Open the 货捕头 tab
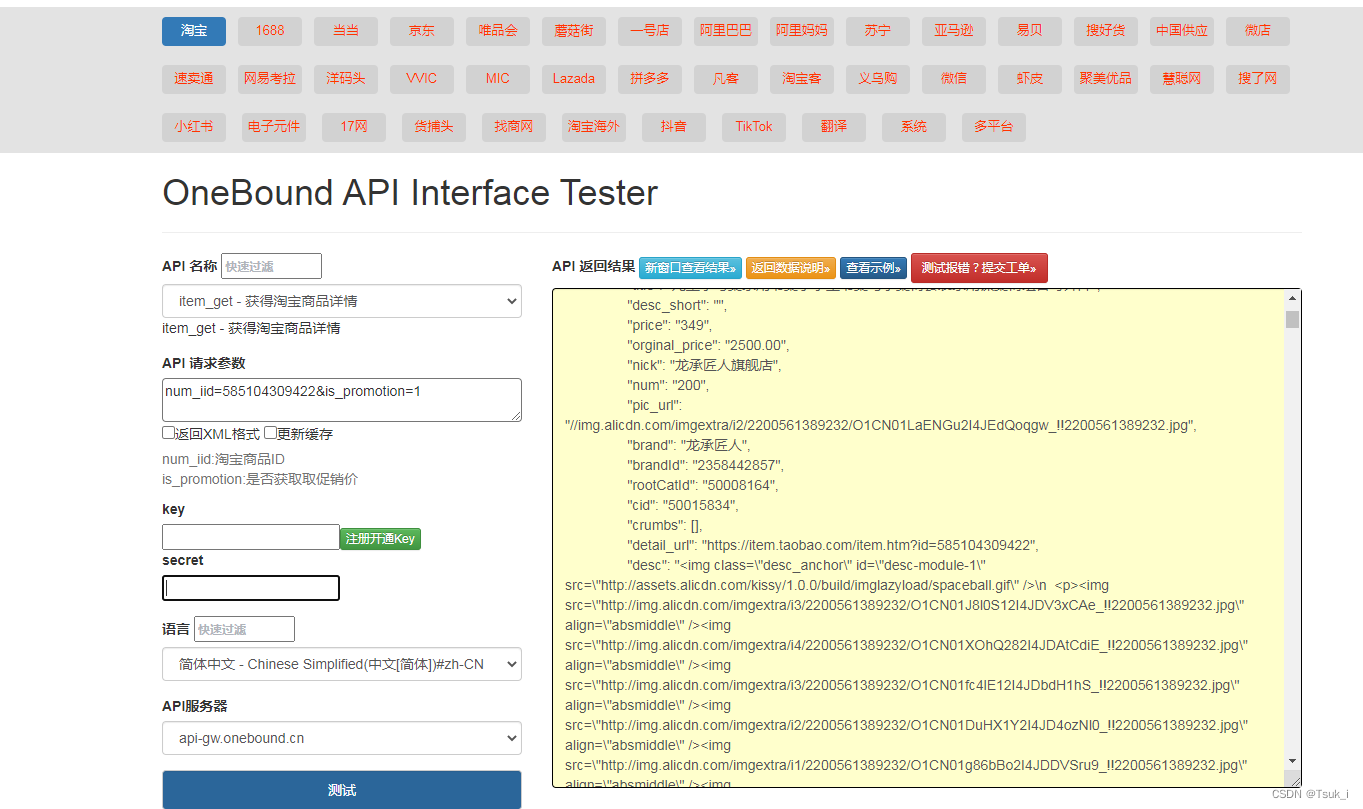 click(x=434, y=127)
